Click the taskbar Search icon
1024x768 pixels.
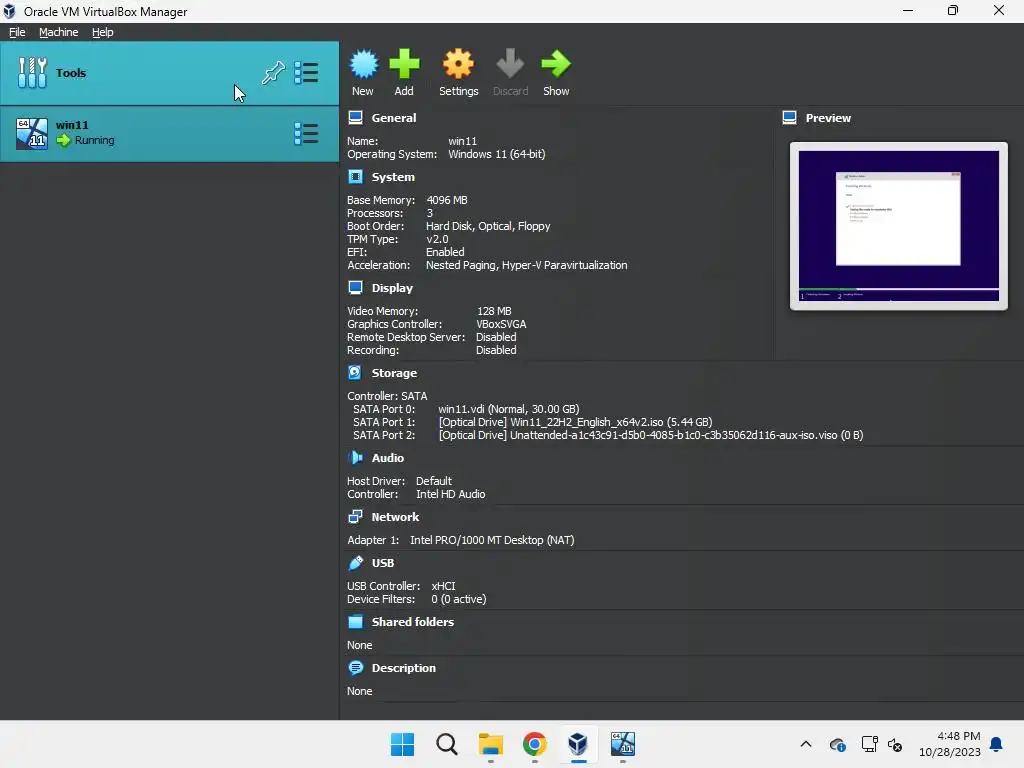pyautogui.click(x=447, y=744)
